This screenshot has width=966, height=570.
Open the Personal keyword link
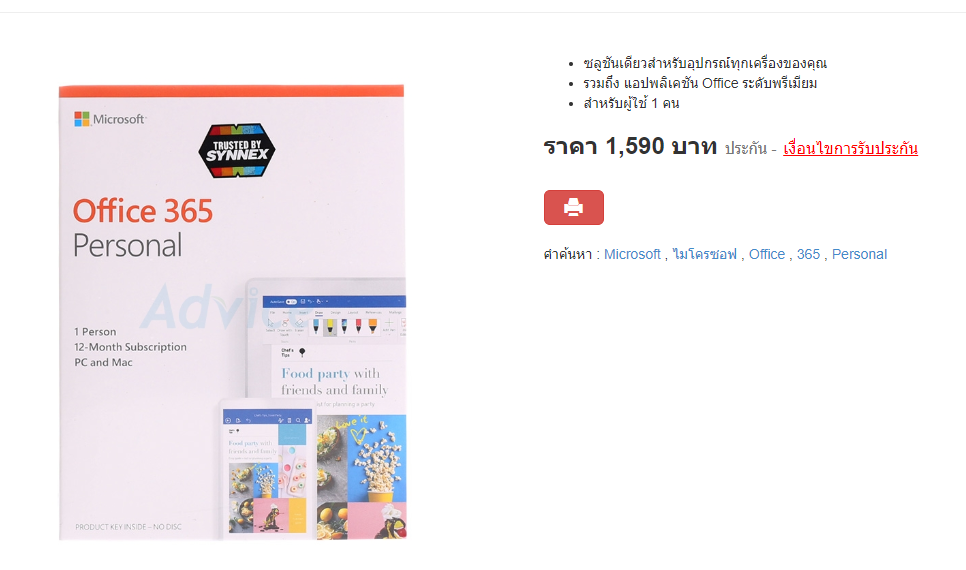click(x=859, y=254)
